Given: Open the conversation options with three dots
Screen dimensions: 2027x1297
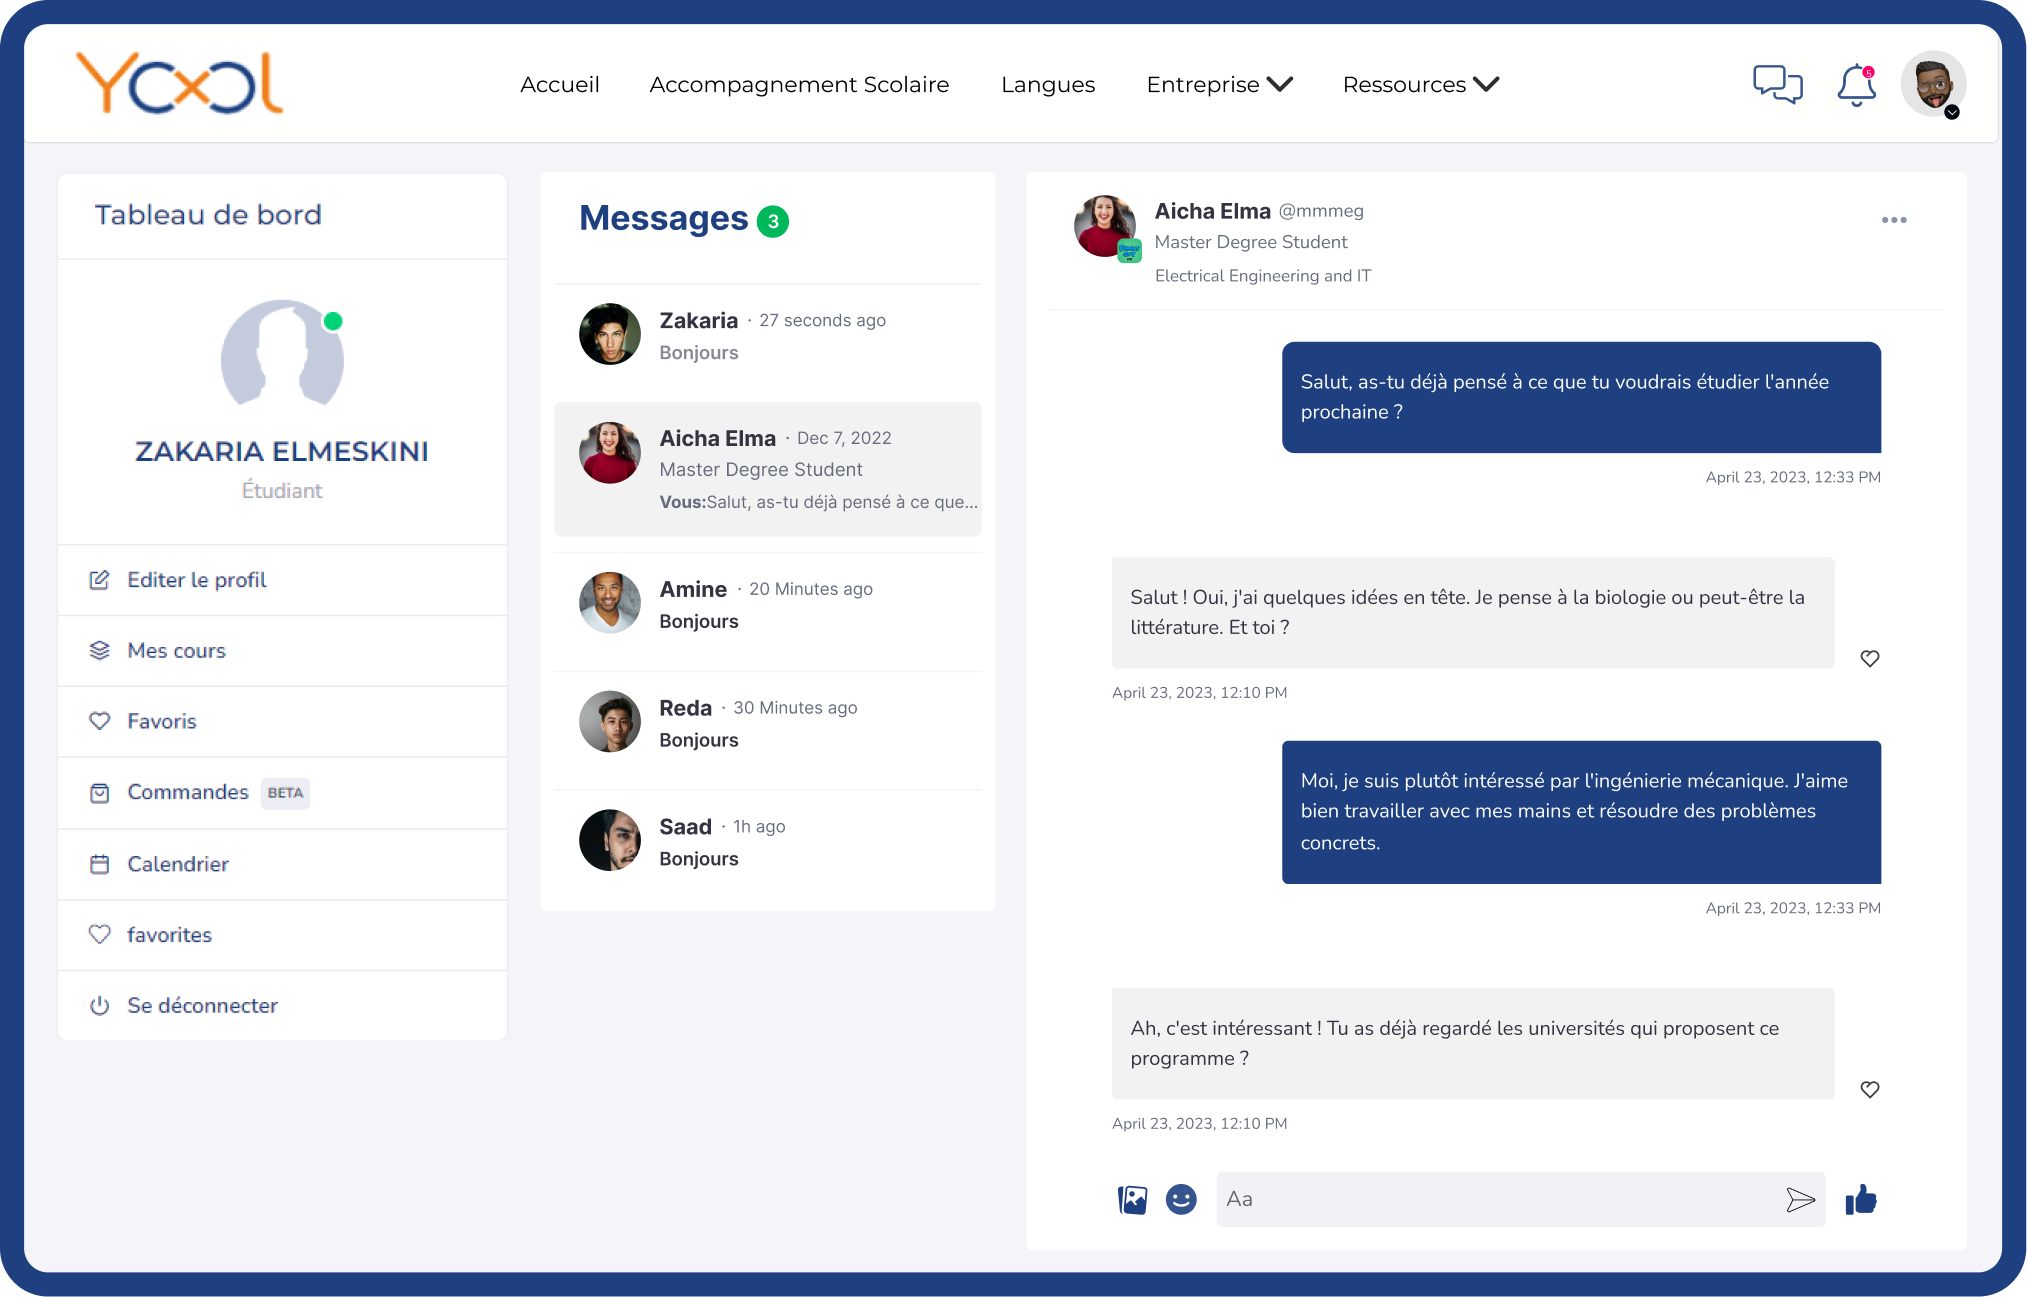Looking at the screenshot, I should [x=1894, y=220].
